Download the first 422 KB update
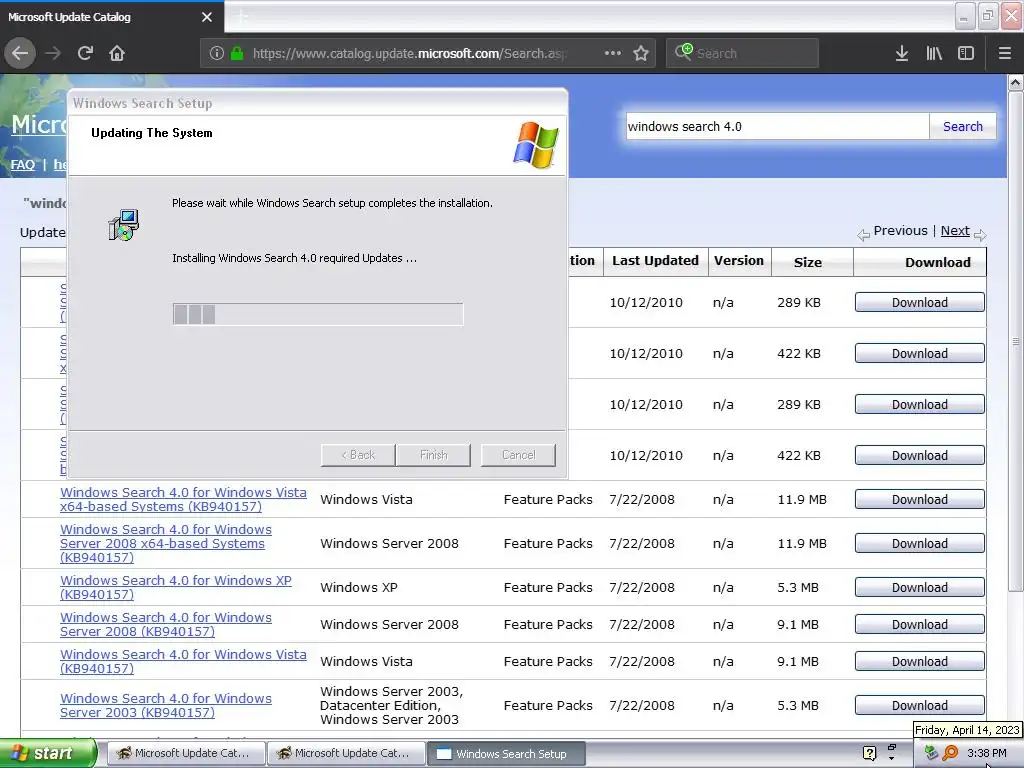Viewport: 1024px width, 768px height. tap(920, 353)
